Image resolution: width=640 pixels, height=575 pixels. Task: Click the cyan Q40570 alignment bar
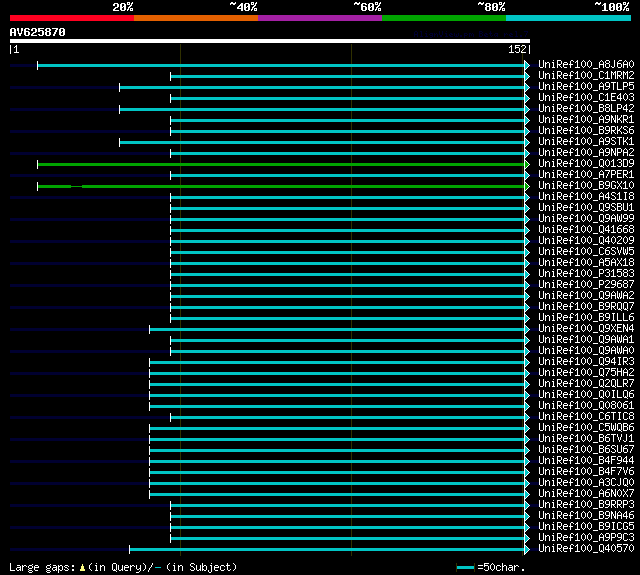(x=327, y=550)
